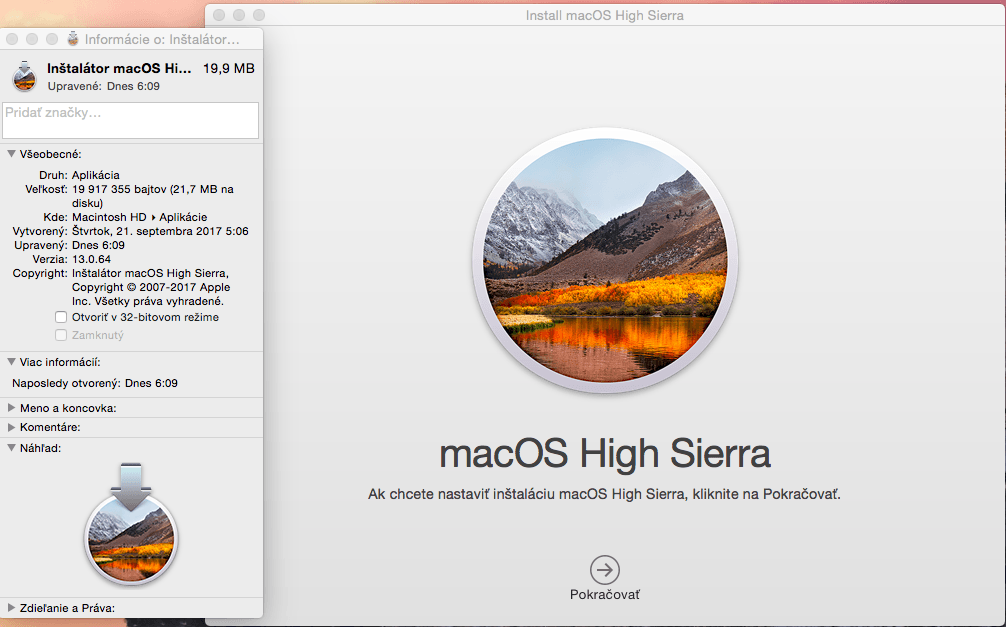This screenshot has width=1006, height=627.
Task: Click the Continue arrow icon in installer
Action: pyautogui.click(x=604, y=569)
